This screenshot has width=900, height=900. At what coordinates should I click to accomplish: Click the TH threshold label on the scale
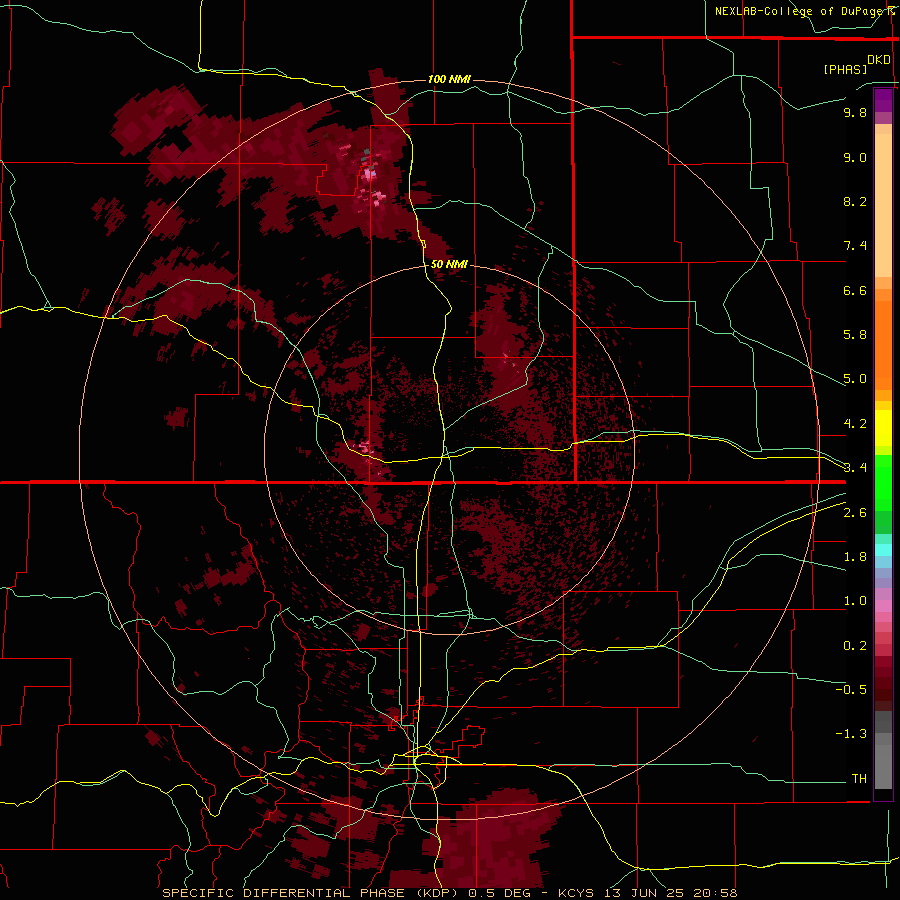pos(859,778)
